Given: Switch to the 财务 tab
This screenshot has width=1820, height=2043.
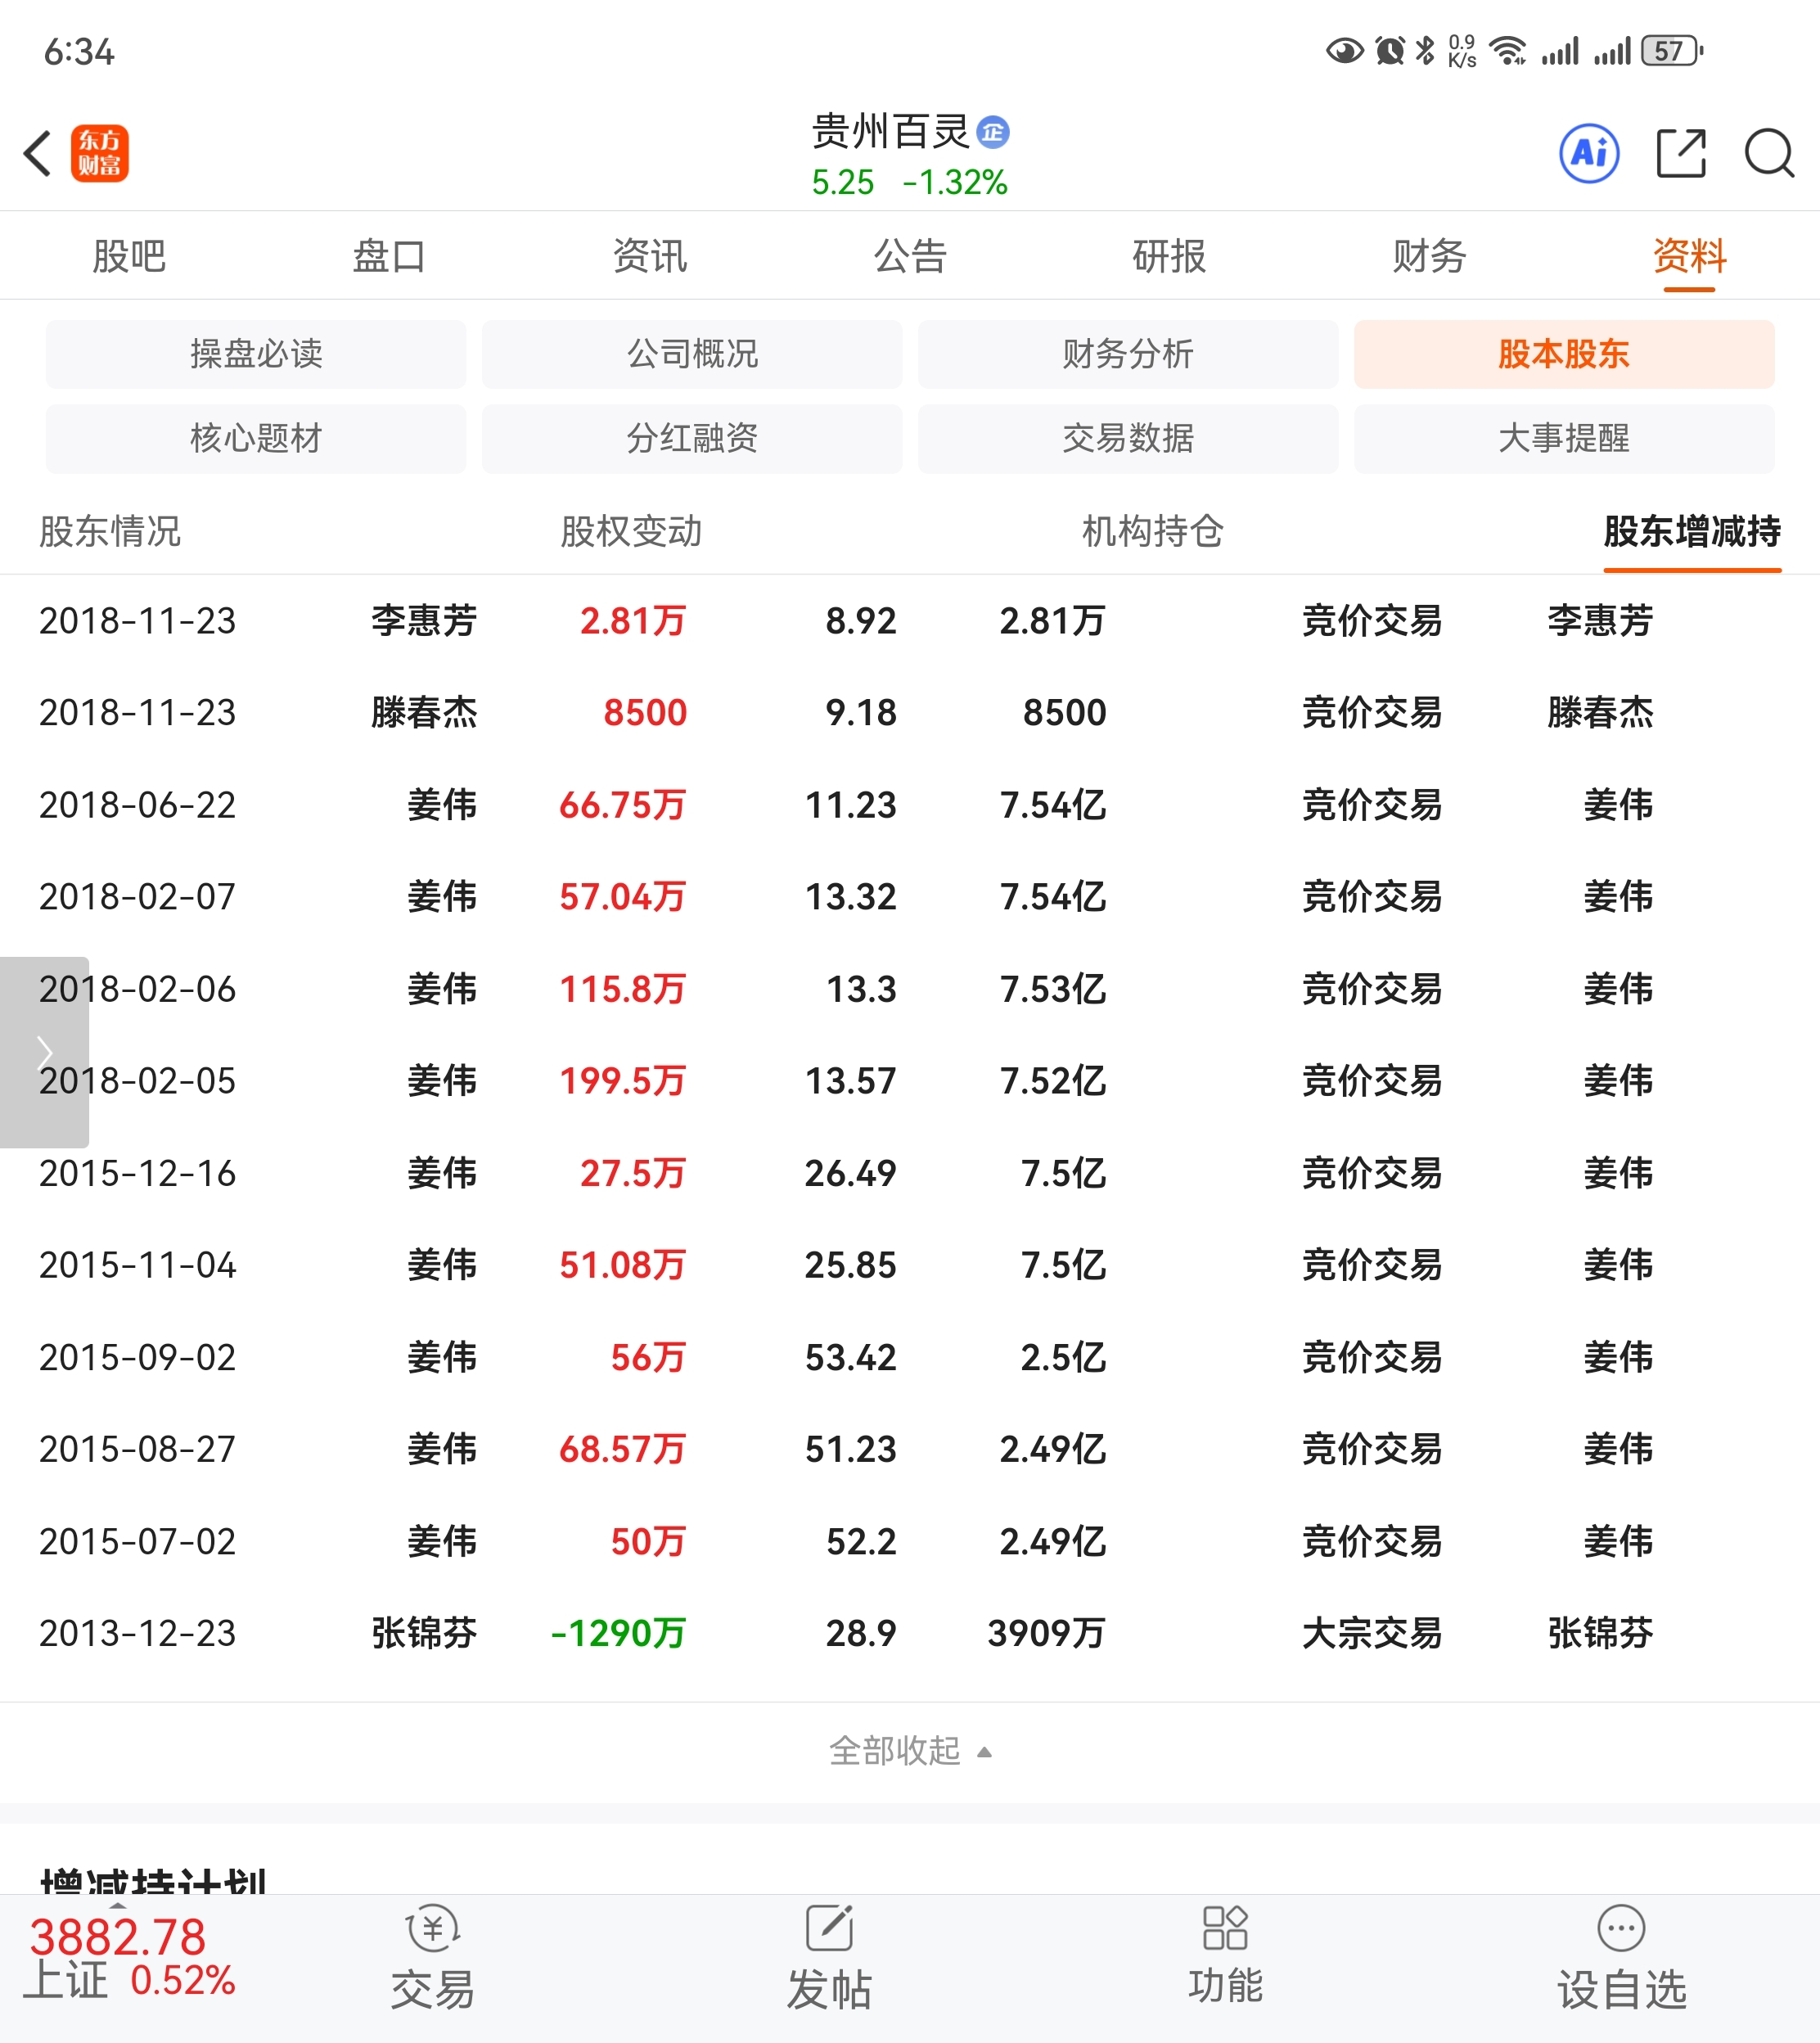Looking at the screenshot, I should [x=1429, y=256].
